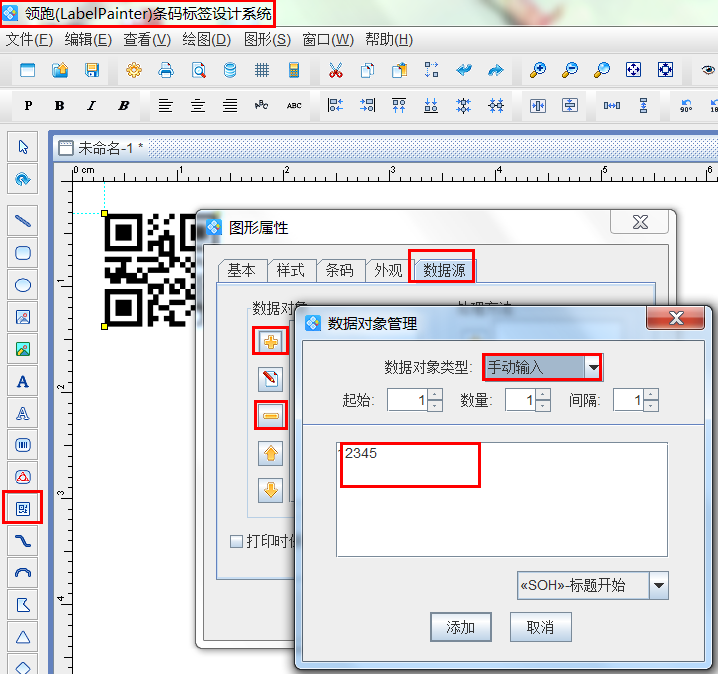Click the 取消 button
The image size is (718, 674).
point(540,627)
